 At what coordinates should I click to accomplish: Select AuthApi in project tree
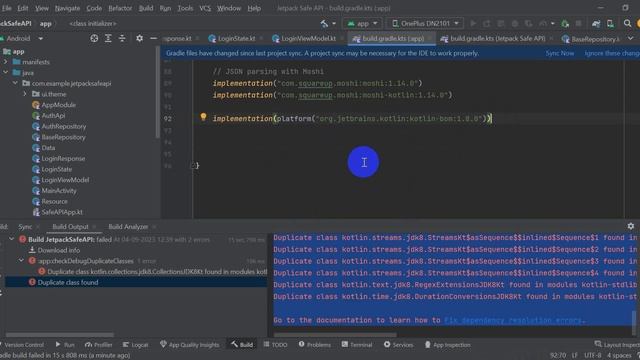(49, 116)
